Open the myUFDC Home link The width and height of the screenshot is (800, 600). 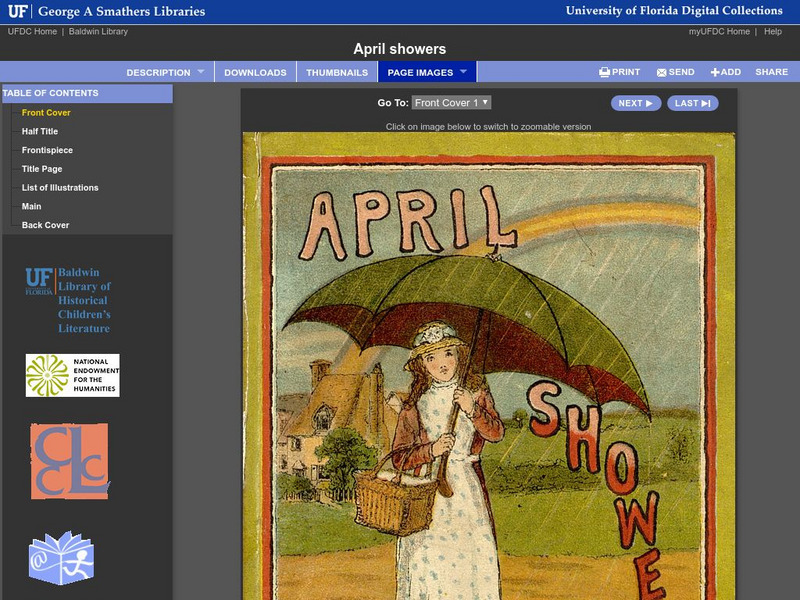point(722,30)
